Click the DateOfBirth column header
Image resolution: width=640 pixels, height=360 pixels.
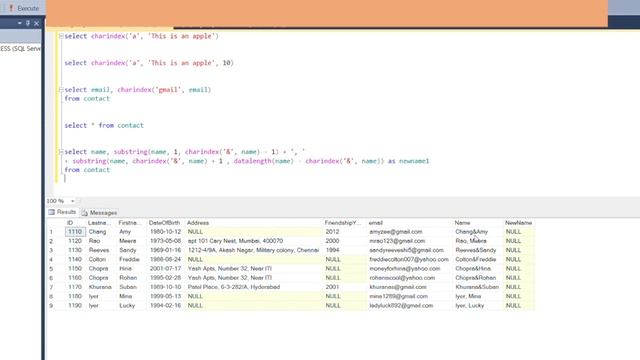click(x=165, y=223)
